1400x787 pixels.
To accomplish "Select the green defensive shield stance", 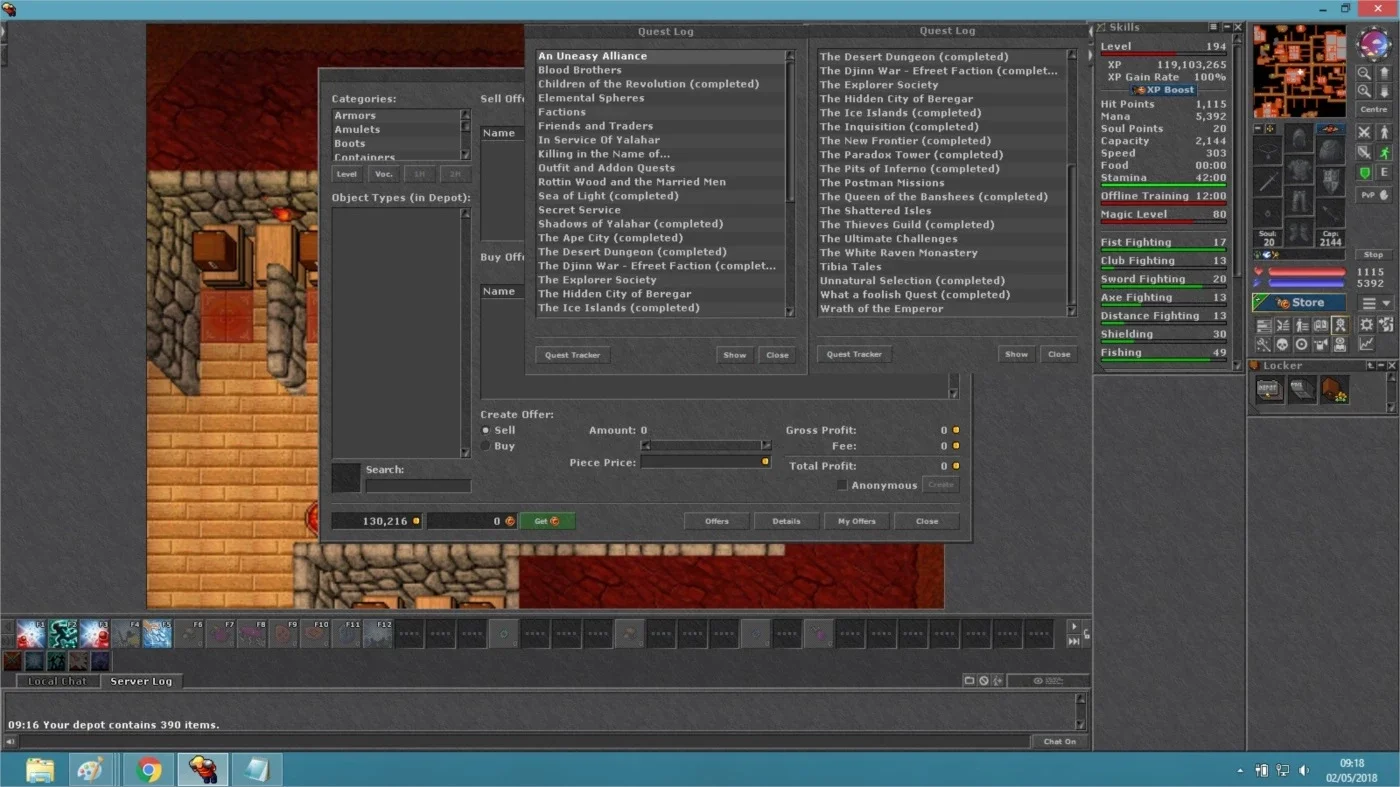I will pyautogui.click(x=1364, y=173).
